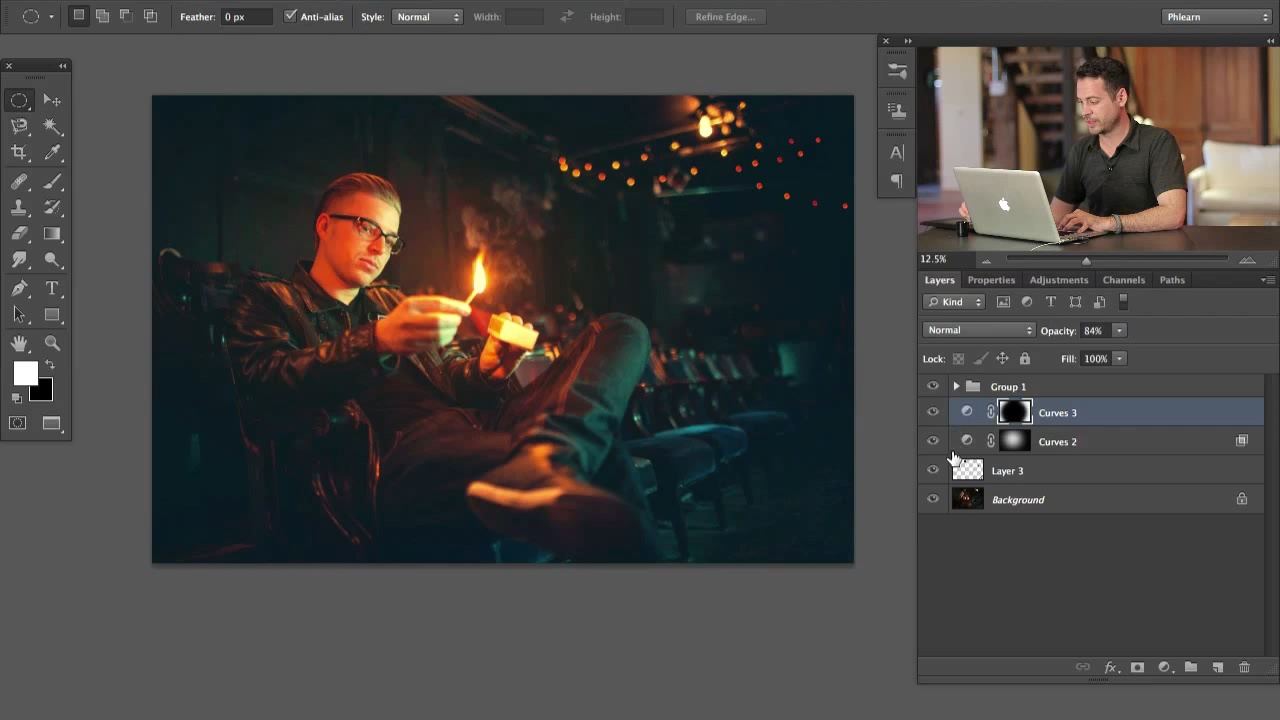Toggle lock transparent pixels
The height and width of the screenshot is (720, 1280).
[x=958, y=358]
